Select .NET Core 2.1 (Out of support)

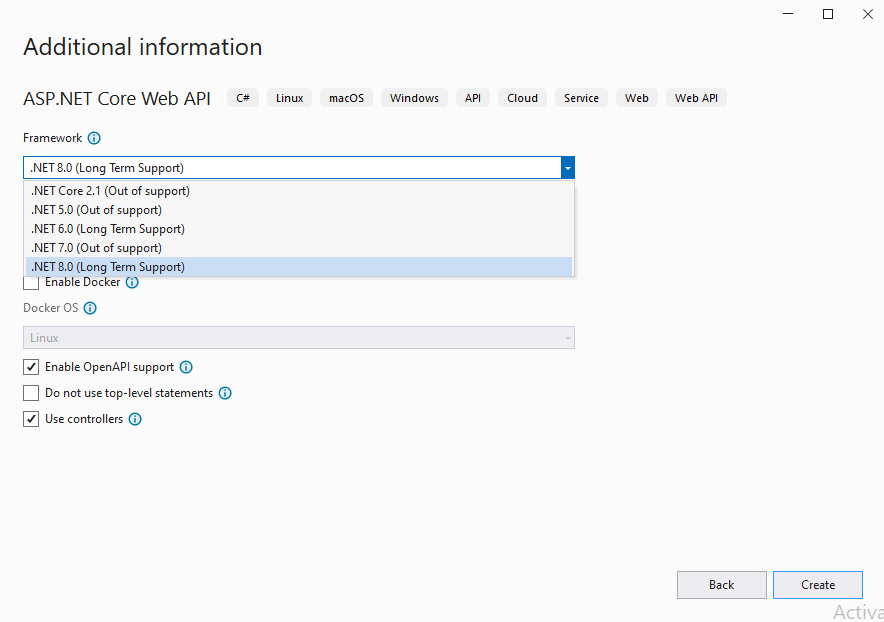point(299,191)
